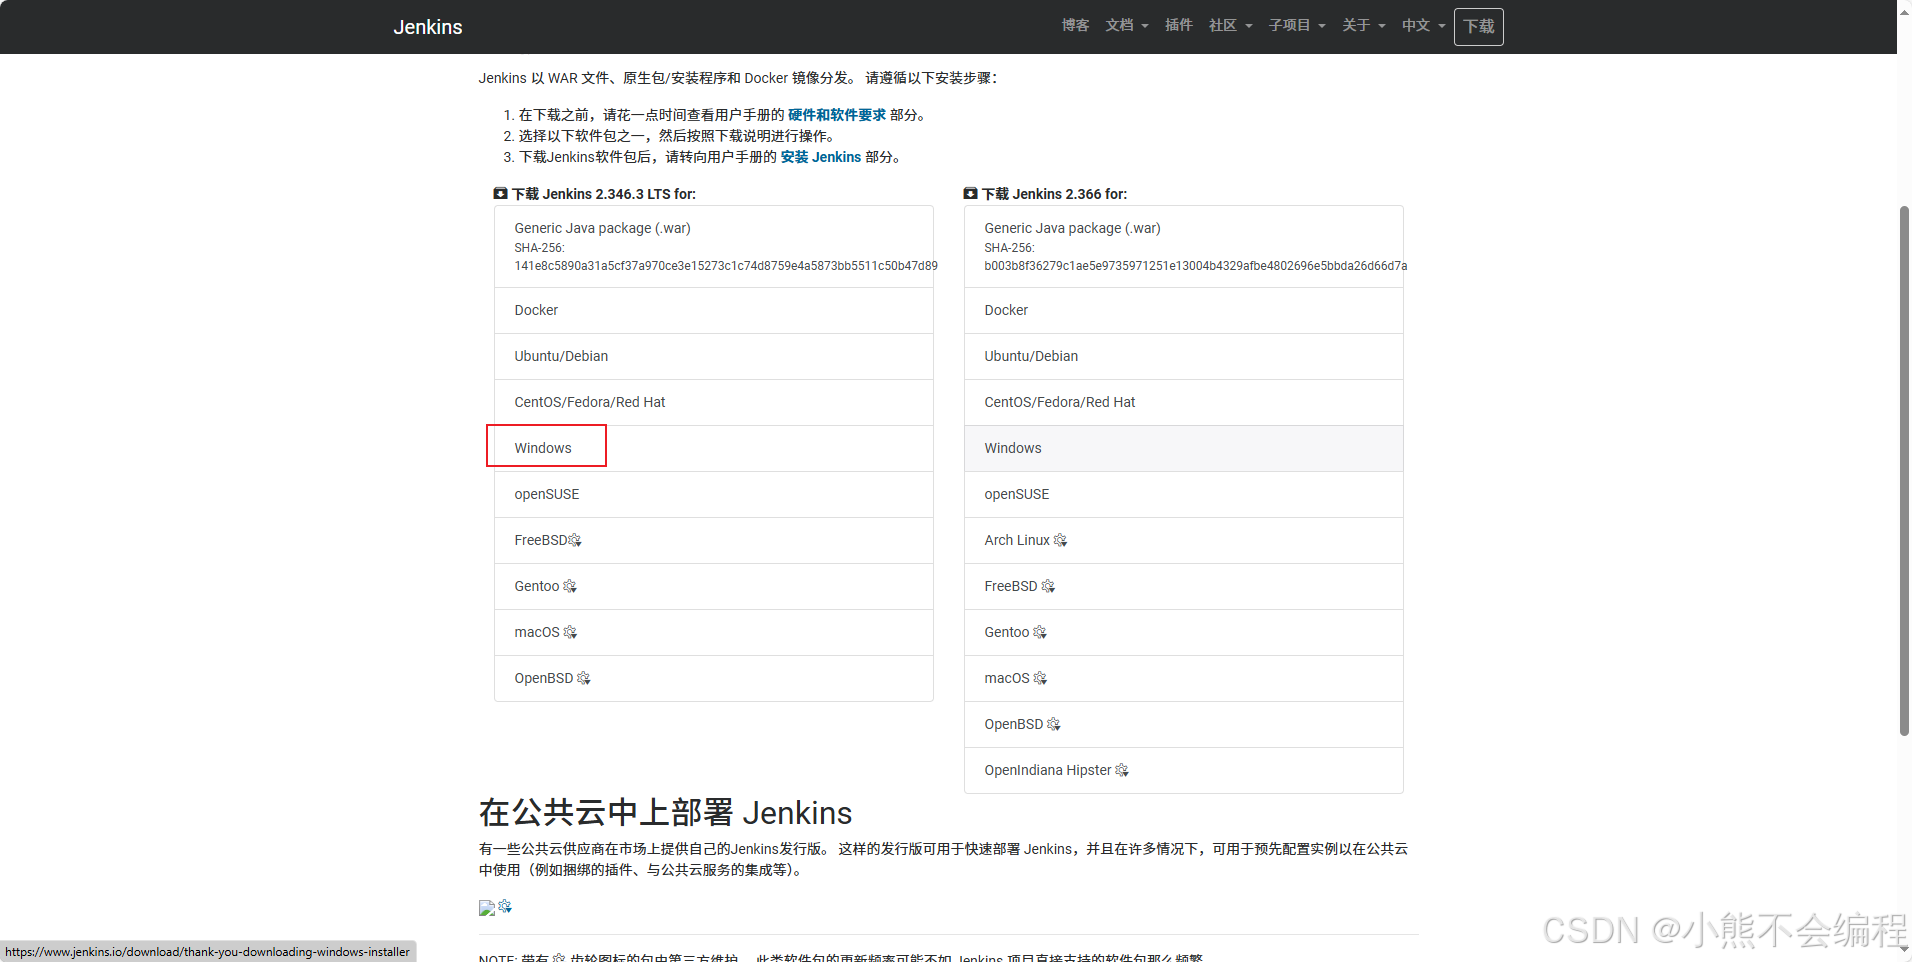This screenshot has width=1912, height=962.
Task: Click the gear icon beside weekly Gentoo
Action: coord(1040,632)
